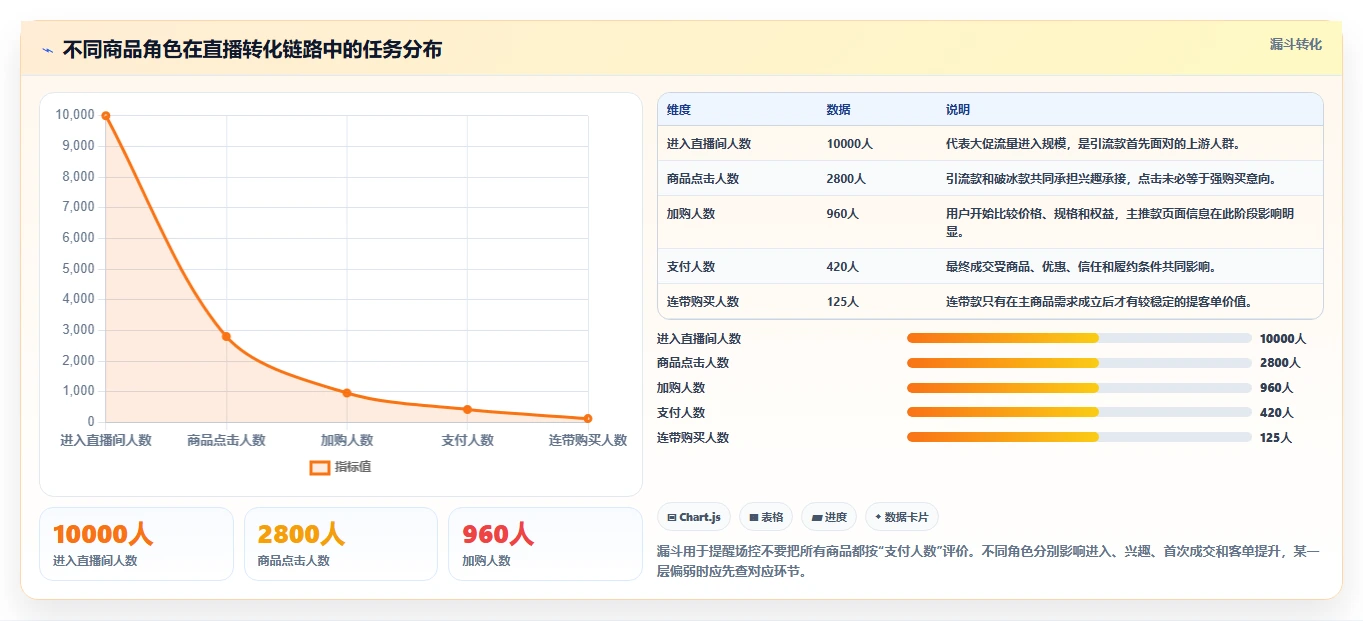The width and height of the screenshot is (1363, 621).
Task: Click the progress value 10000人
Action: tap(1283, 339)
